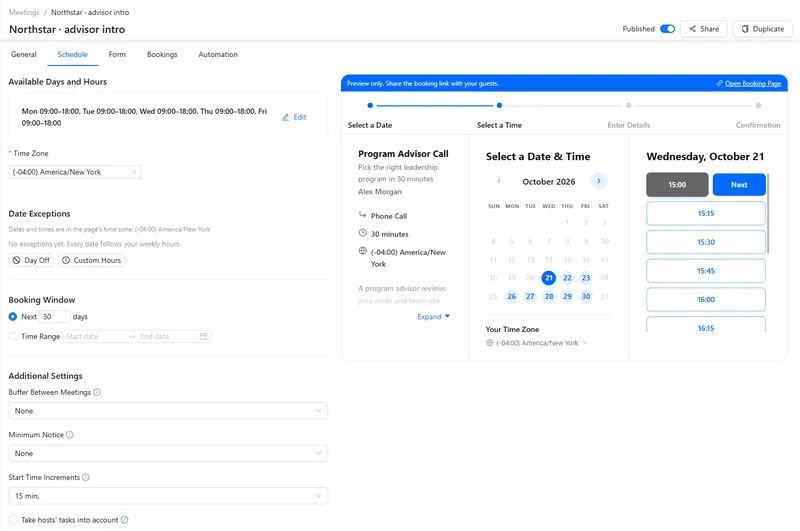The image size is (800, 531).
Task: Choose the 15:45 time slot
Action: (x=706, y=271)
